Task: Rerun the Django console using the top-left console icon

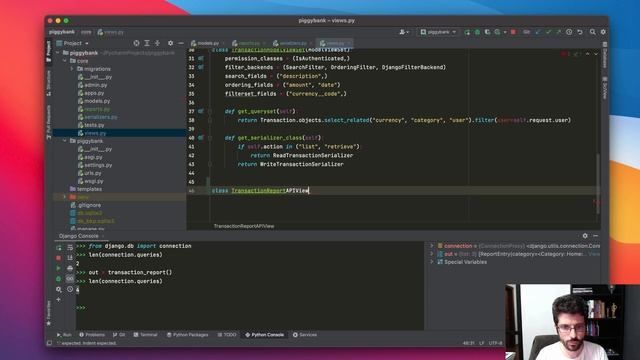Action: pos(59,247)
